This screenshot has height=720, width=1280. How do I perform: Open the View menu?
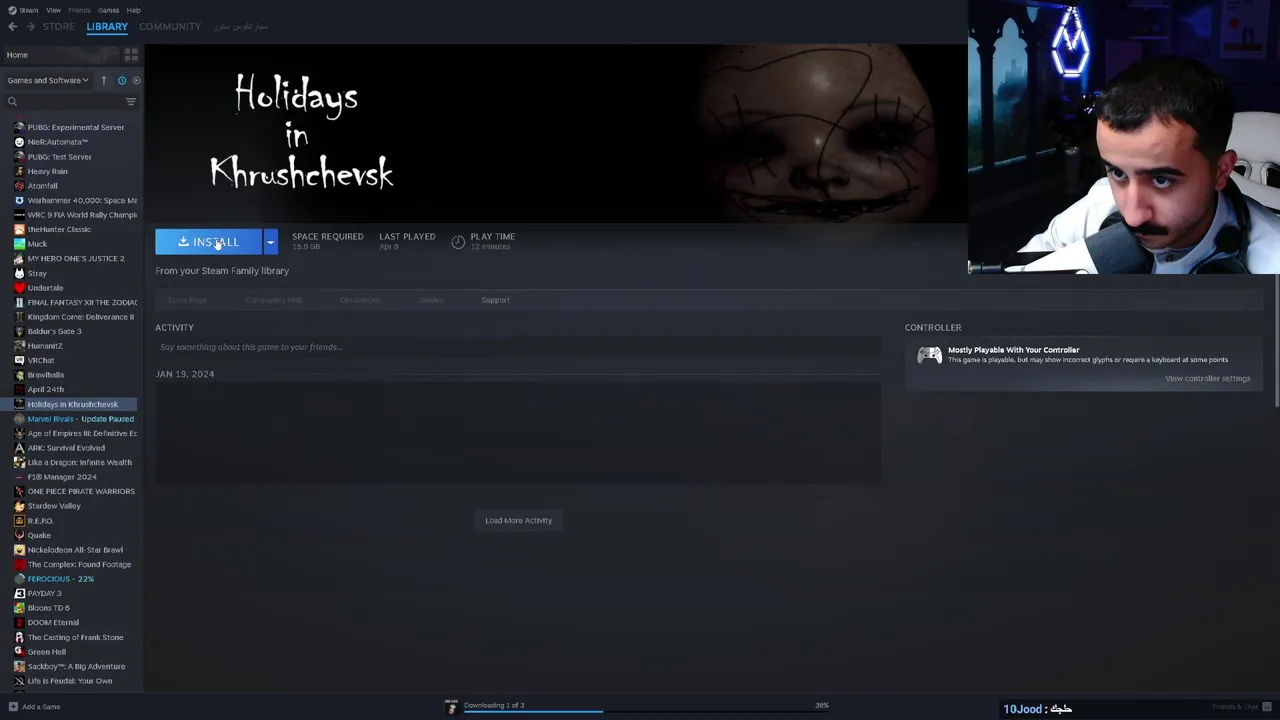(x=53, y=10)
